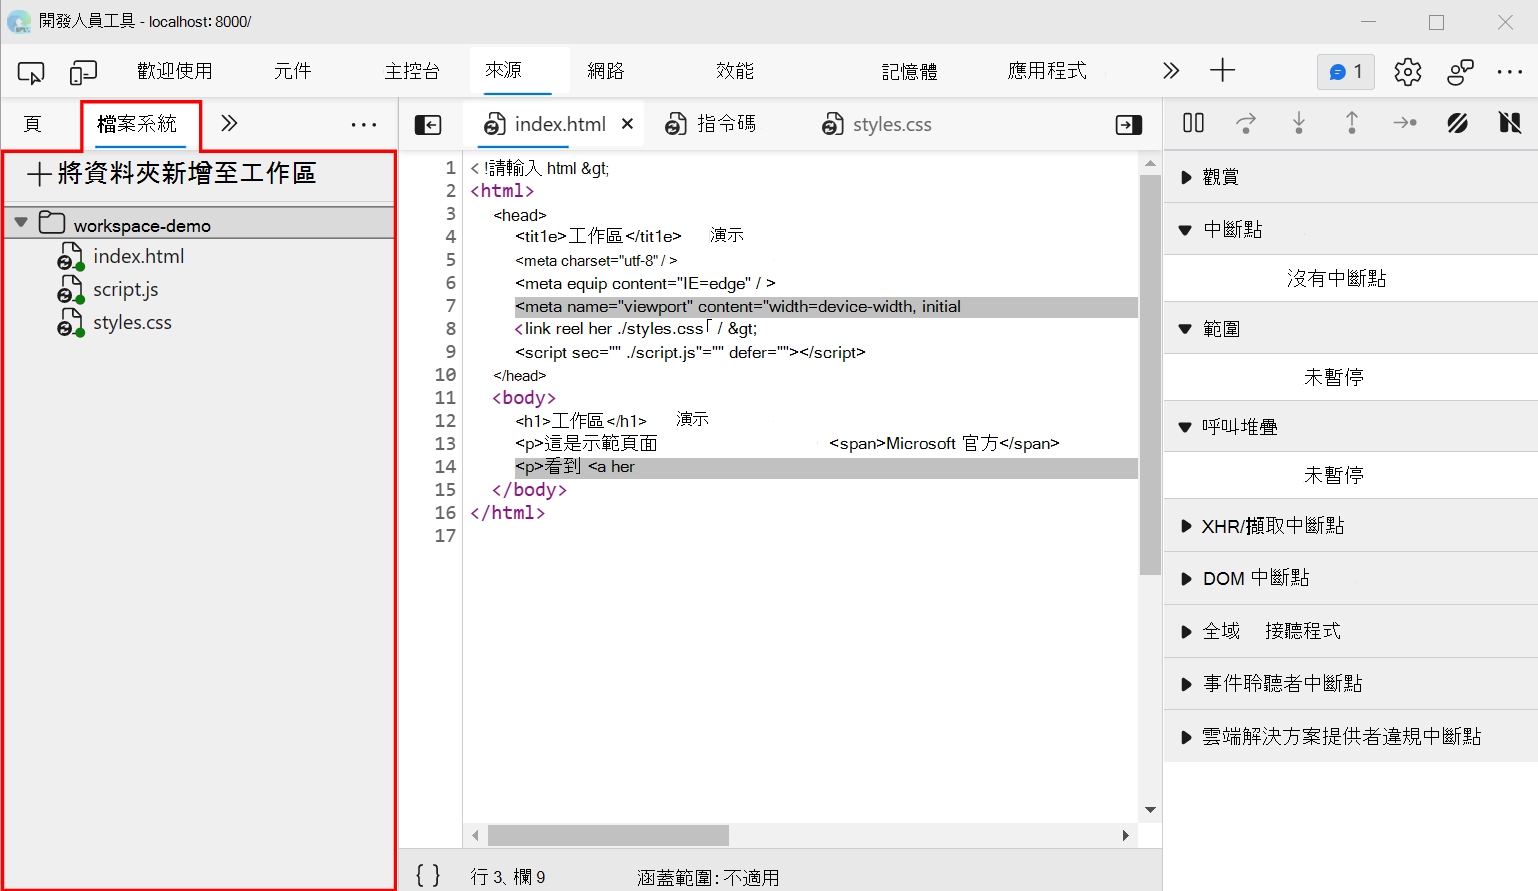The height and width of the screenshot is (891, 1538).
Task: Open the 應用程式 application tab
Action: pyautogui.click(x=1047, y=71)
